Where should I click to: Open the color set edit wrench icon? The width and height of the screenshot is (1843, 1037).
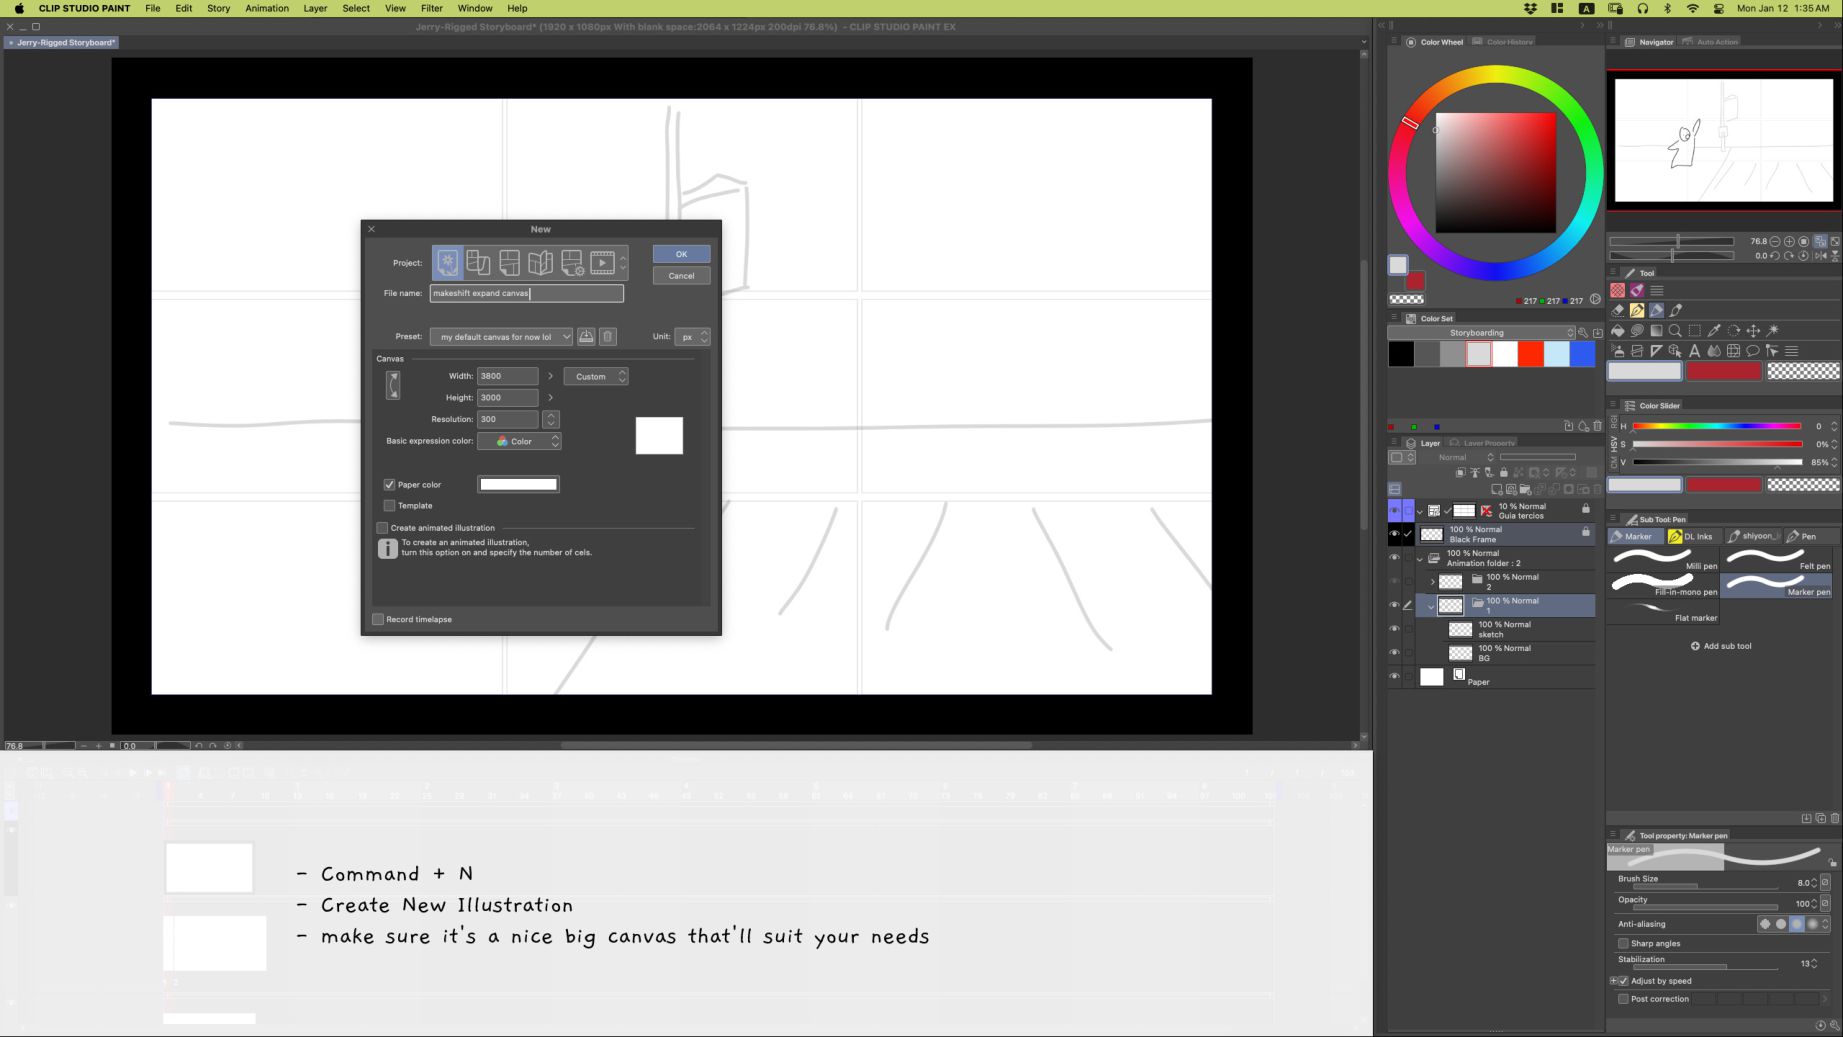point(1583,333)
